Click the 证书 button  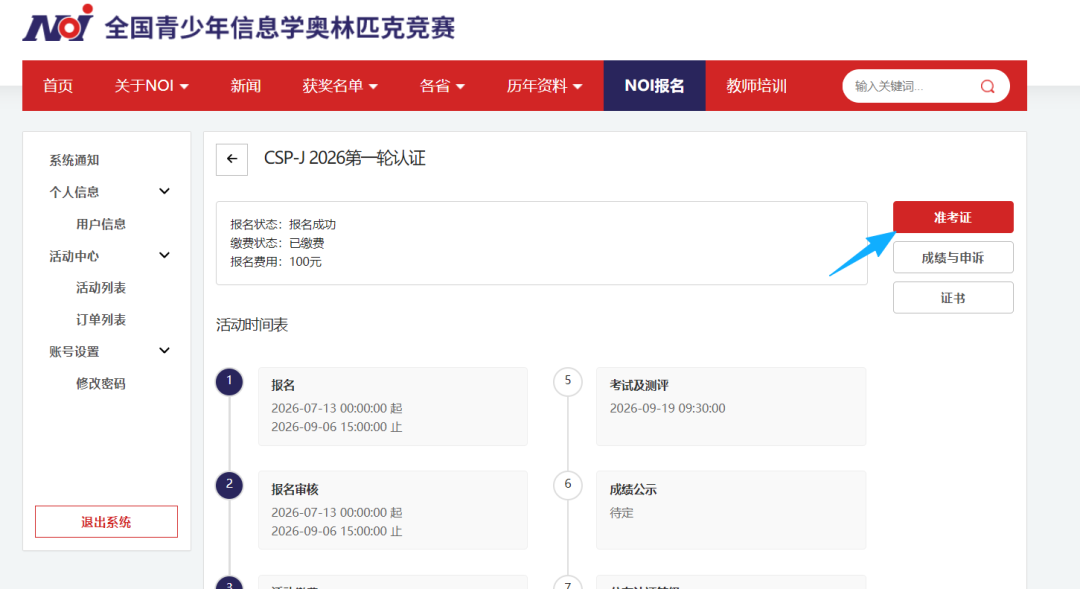(953, 298)
